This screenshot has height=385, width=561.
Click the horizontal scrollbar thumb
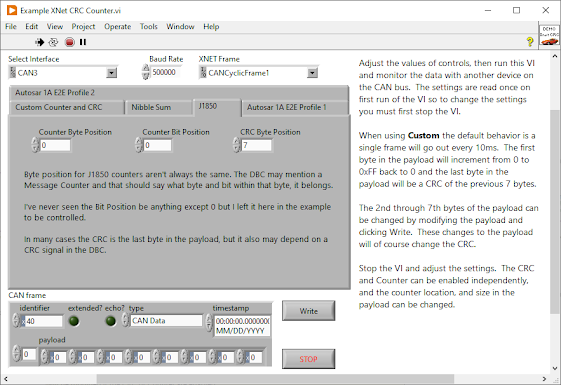tap(275, 379)
